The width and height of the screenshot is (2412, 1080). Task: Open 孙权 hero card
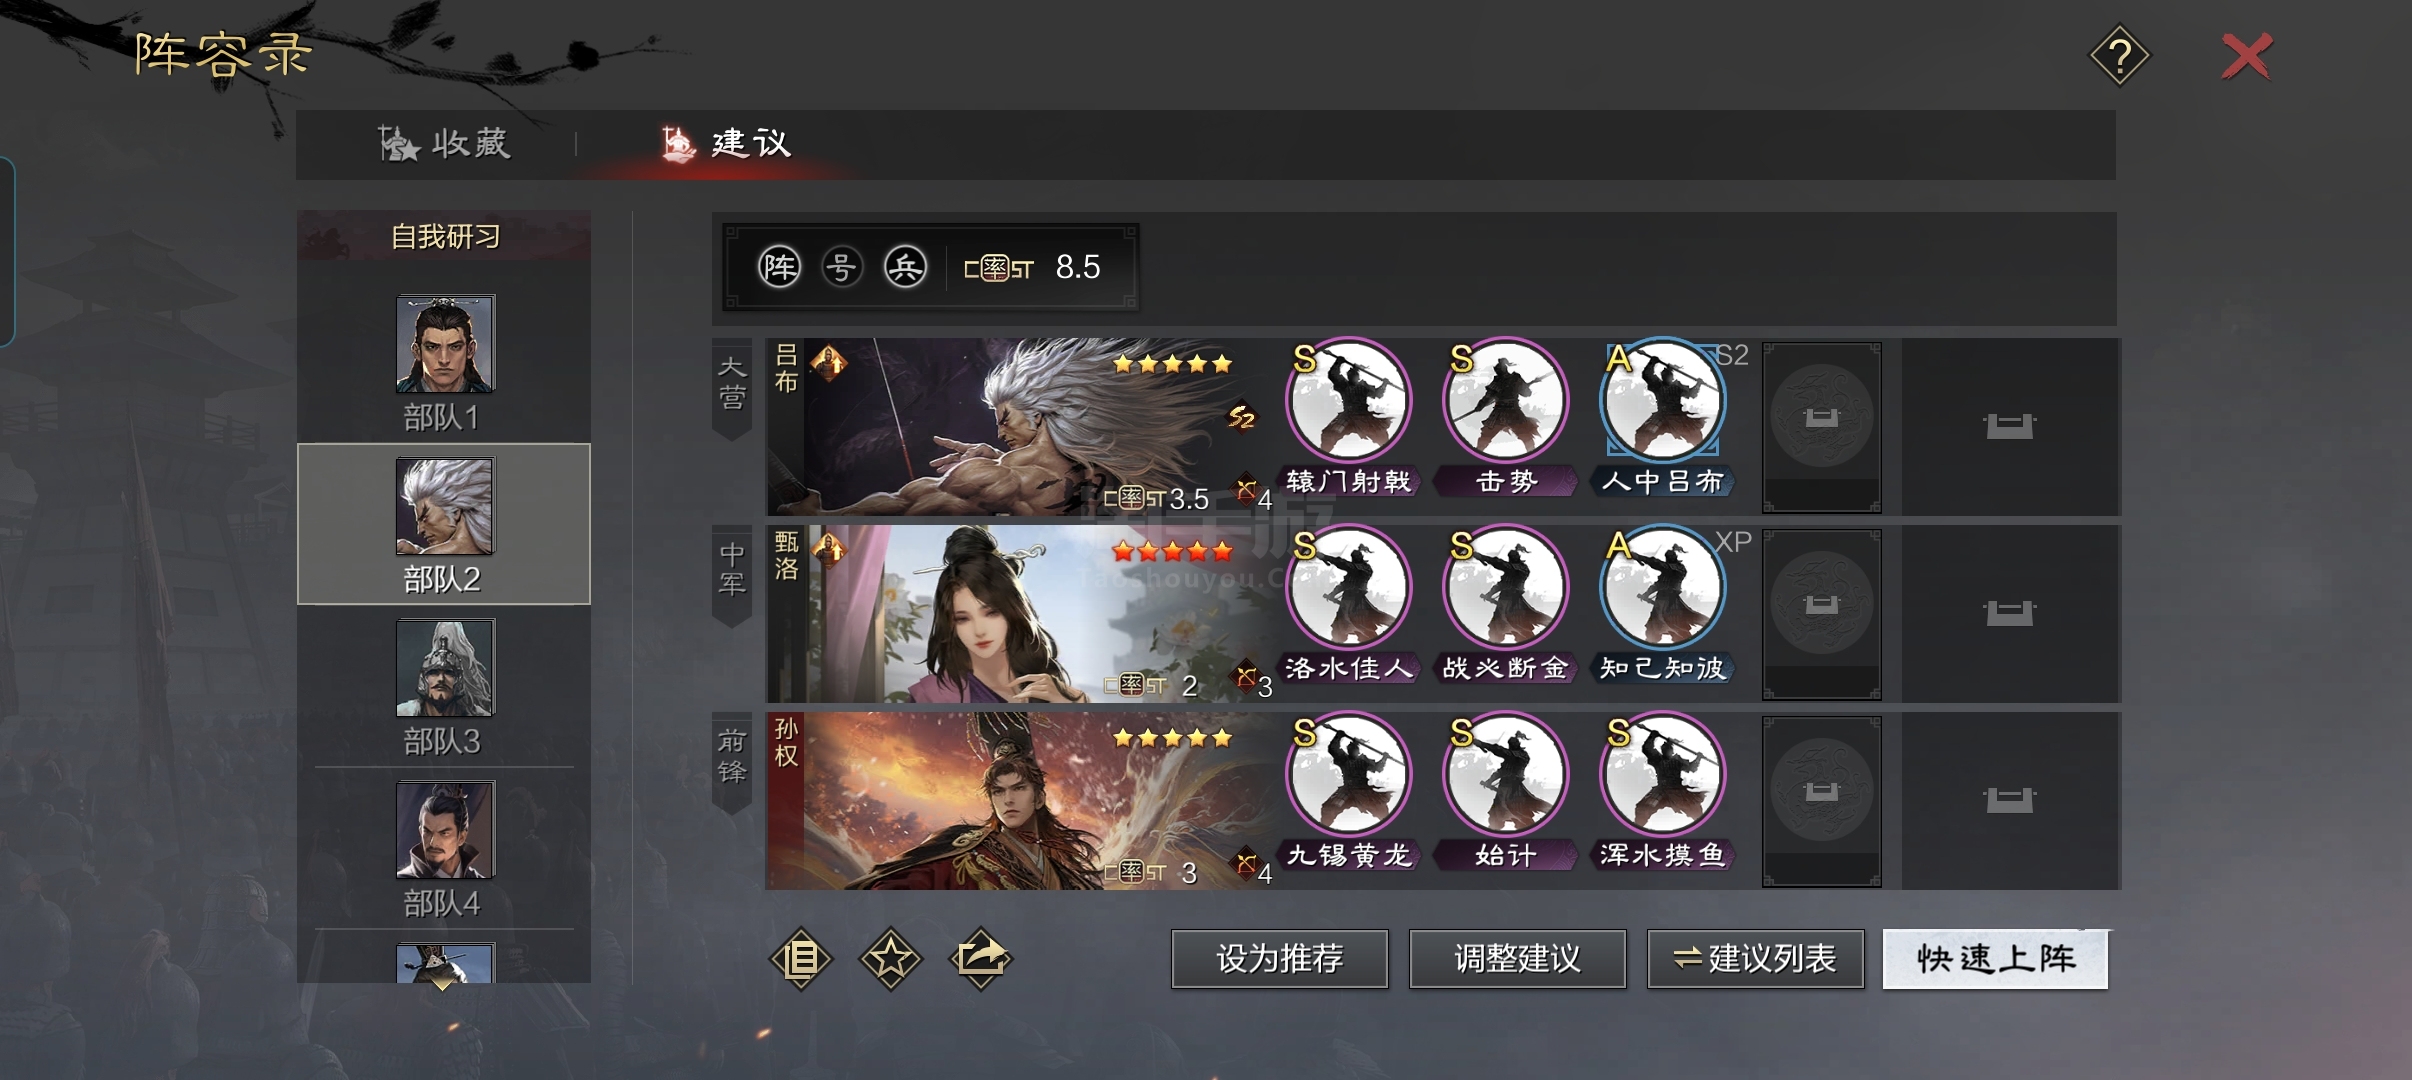click(x=1020, y=801)
